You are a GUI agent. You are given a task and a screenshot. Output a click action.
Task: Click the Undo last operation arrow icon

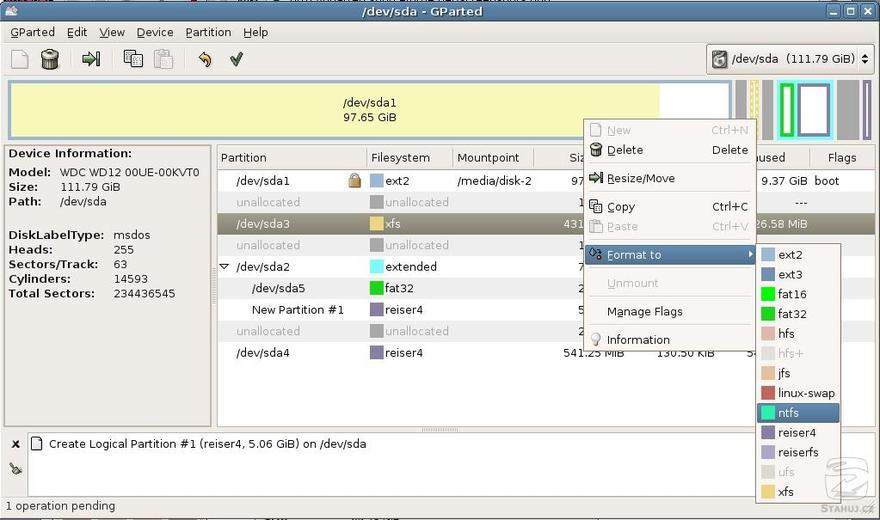(x=205, y=60)
